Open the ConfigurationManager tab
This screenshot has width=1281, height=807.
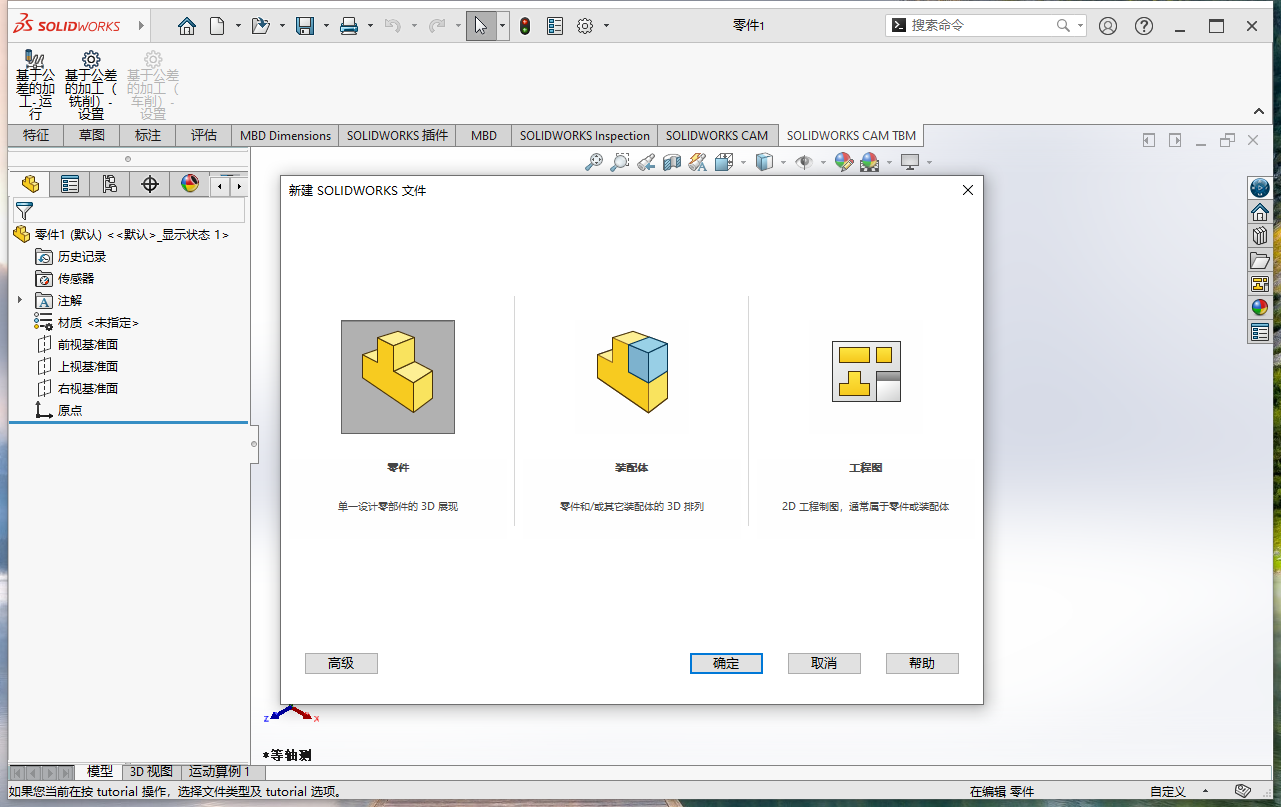[x=109, y=184]
